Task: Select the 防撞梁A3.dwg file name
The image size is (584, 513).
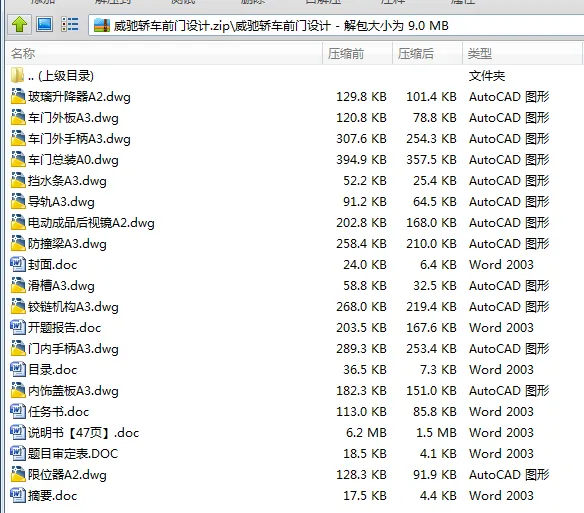Action: tap(67, 244)
